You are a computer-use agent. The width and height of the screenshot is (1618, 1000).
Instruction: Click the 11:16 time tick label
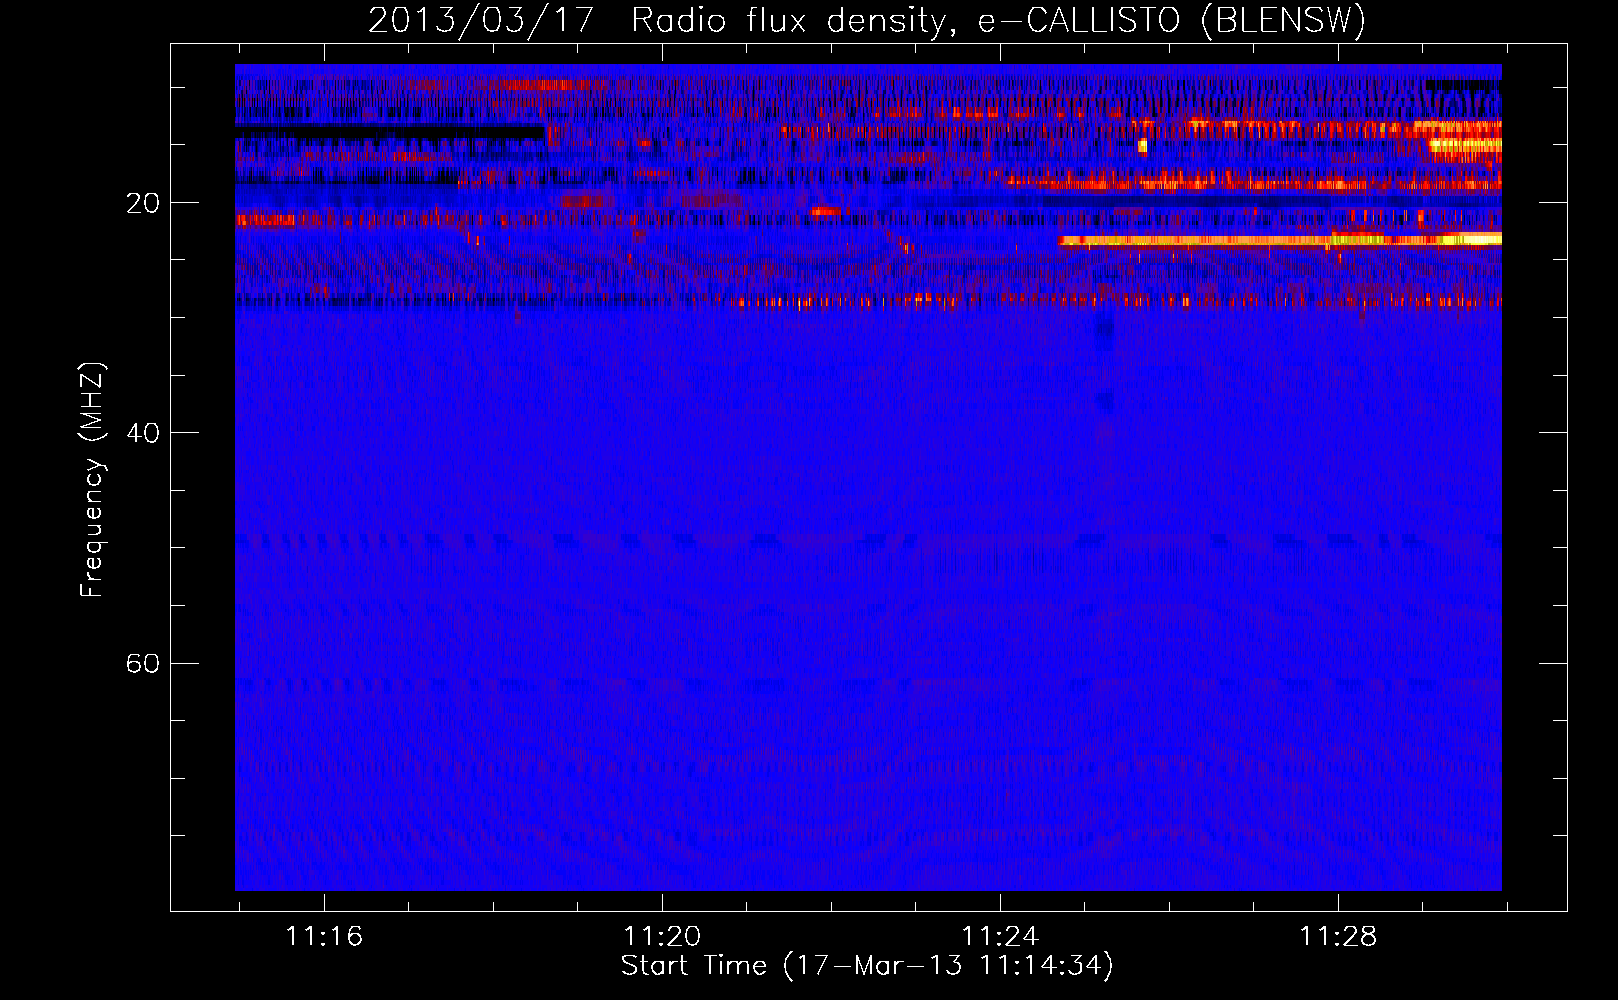point(324,937)
